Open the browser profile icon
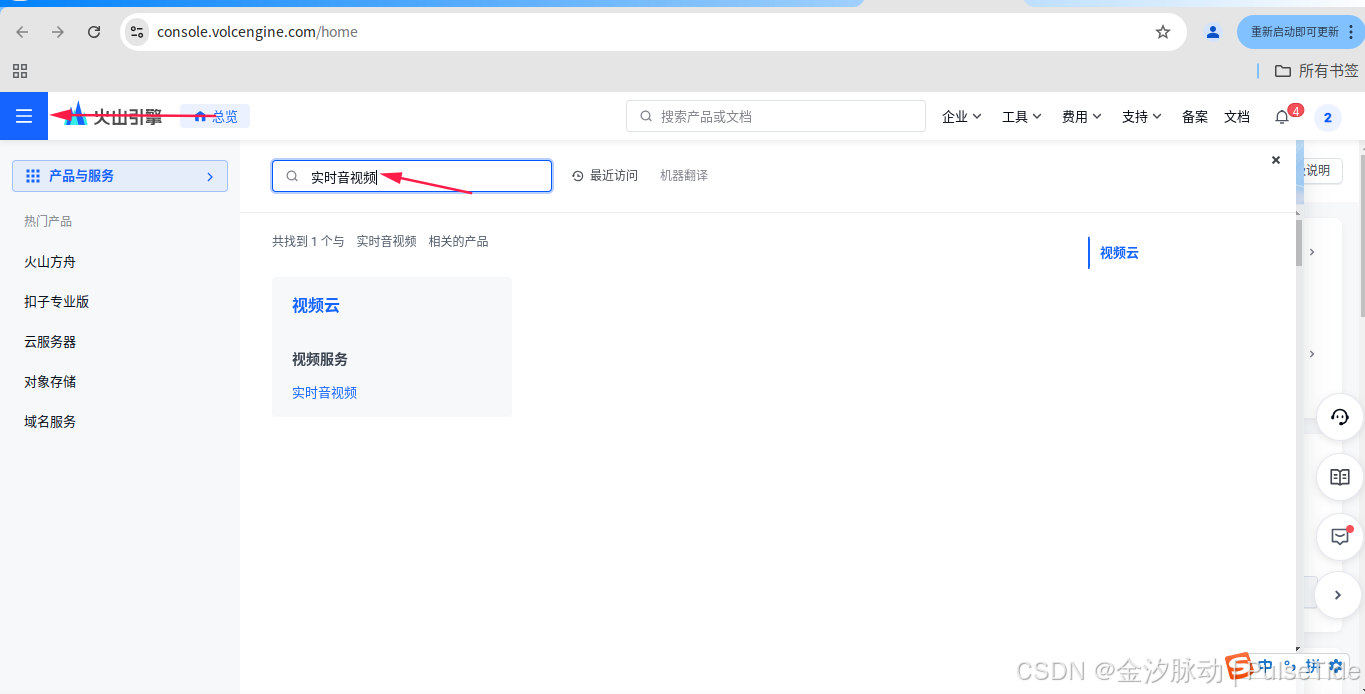 [1213, 32]
